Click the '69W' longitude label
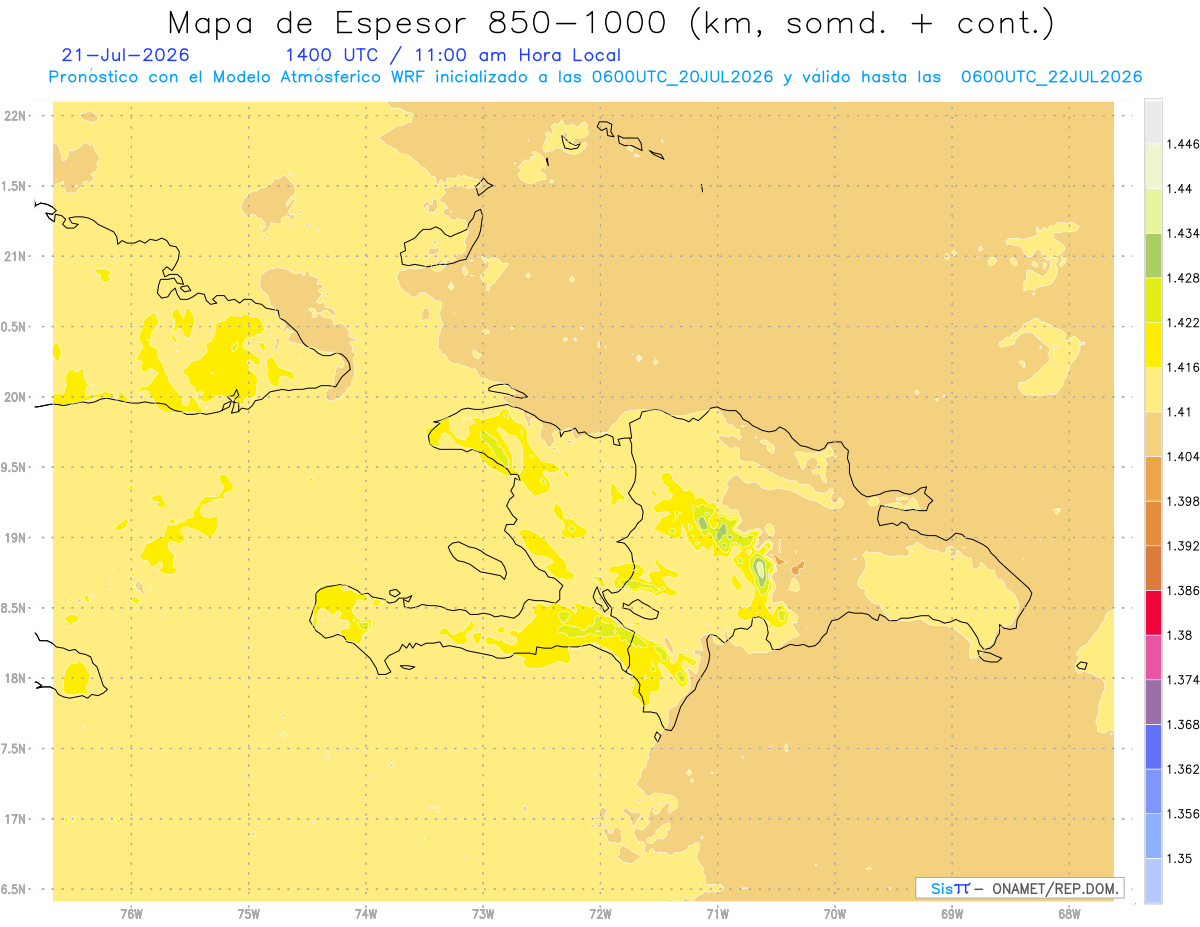 pyautogui.click(x=952, y=914)
